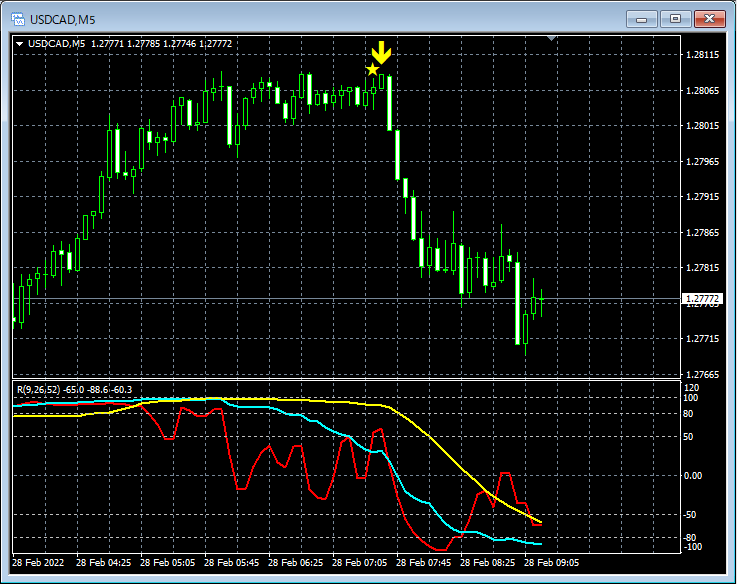Click the 1.27865 price scale value

pos(703,232)
